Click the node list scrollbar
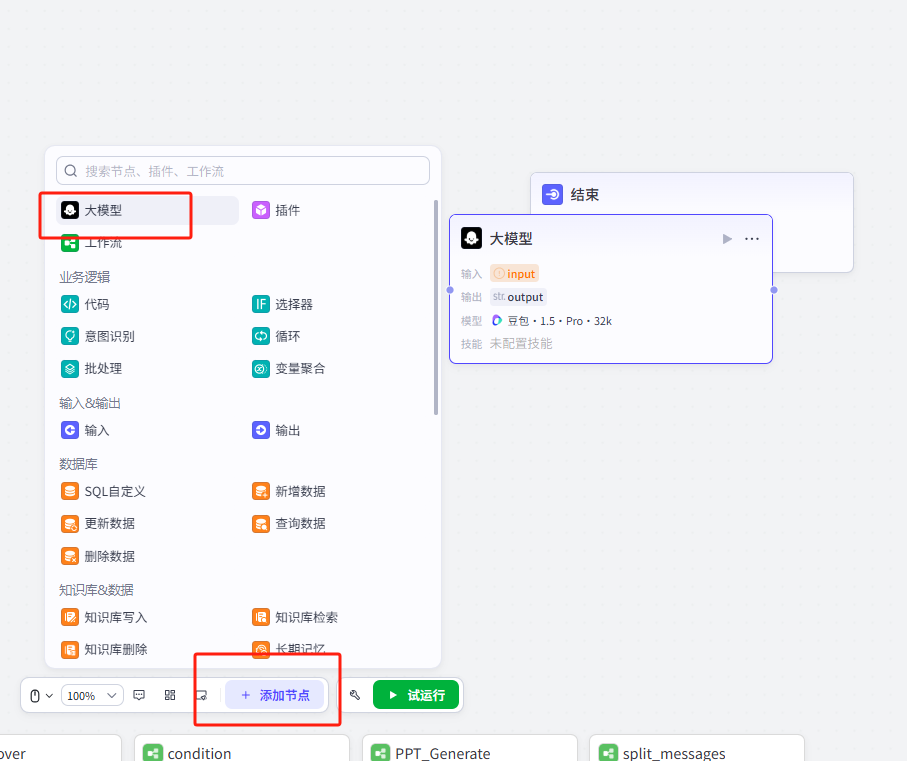907x761 pixels. (x=436, y=307)
